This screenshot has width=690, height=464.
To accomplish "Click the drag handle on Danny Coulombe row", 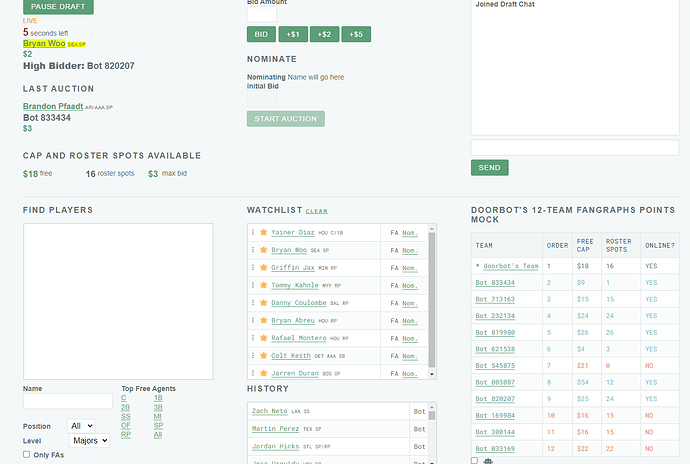I will pyautogui.click(x=253, y=302).
